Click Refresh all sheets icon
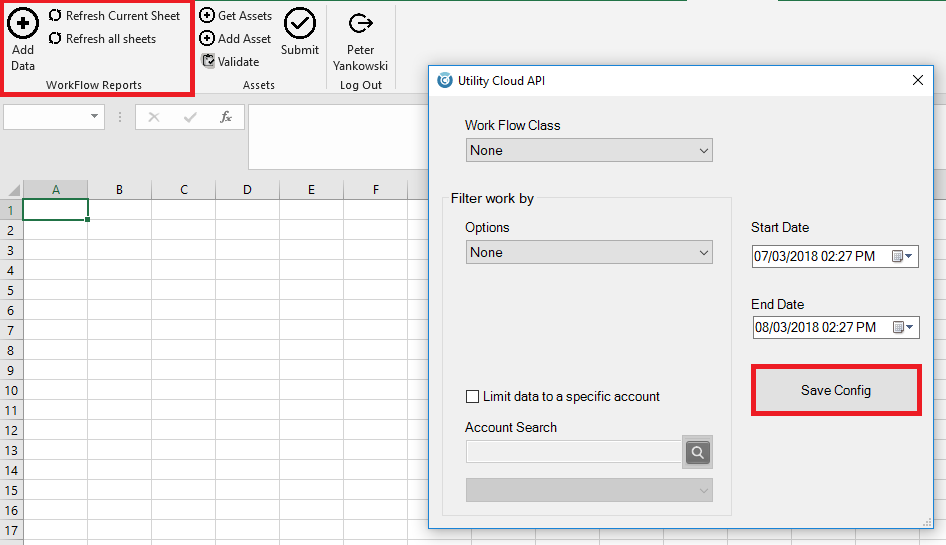This screenshot has height=545, width=946. [x=55, y=39]
